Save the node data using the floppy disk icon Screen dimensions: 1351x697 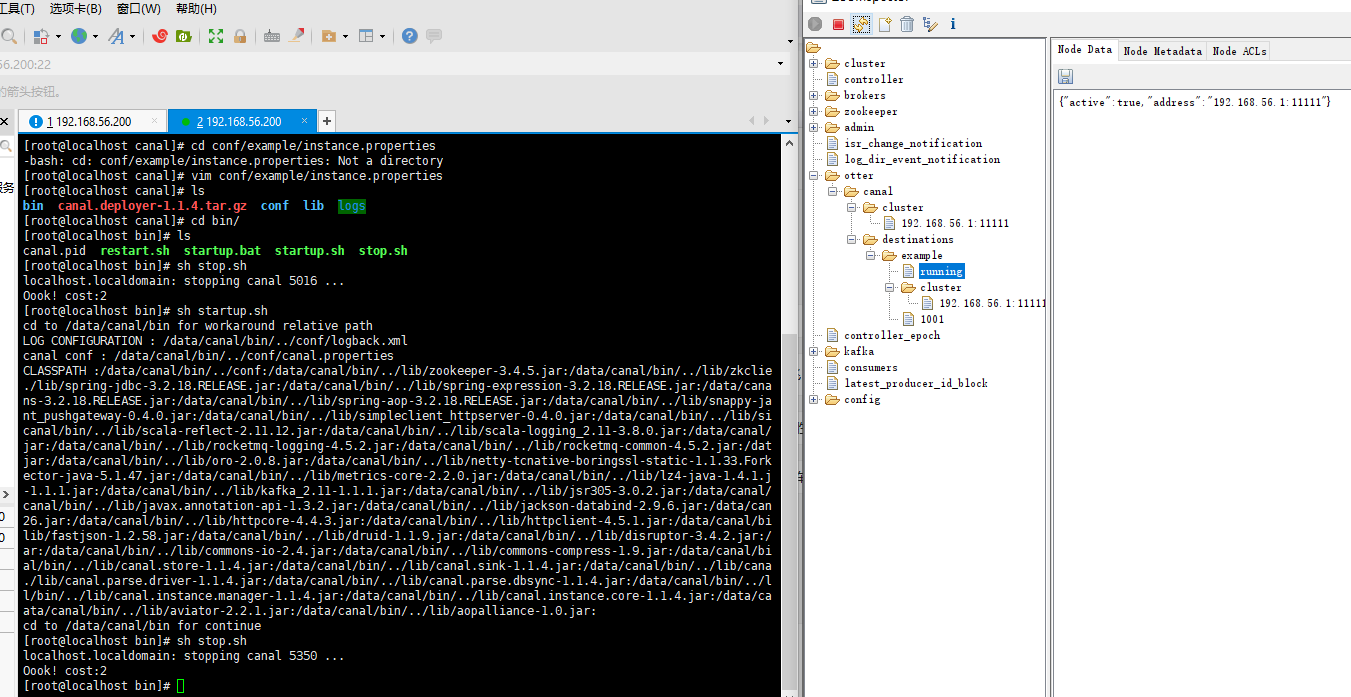coord(1065,77)
